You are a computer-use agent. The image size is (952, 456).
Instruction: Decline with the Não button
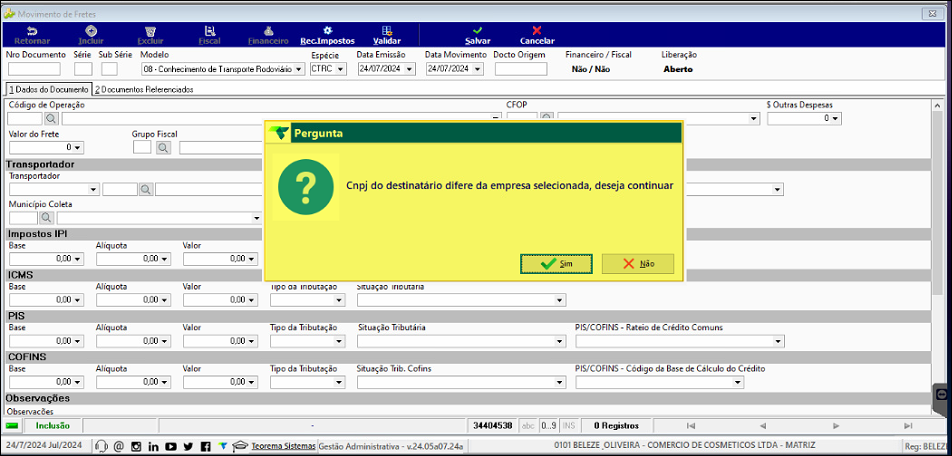(x=638, y=264)
